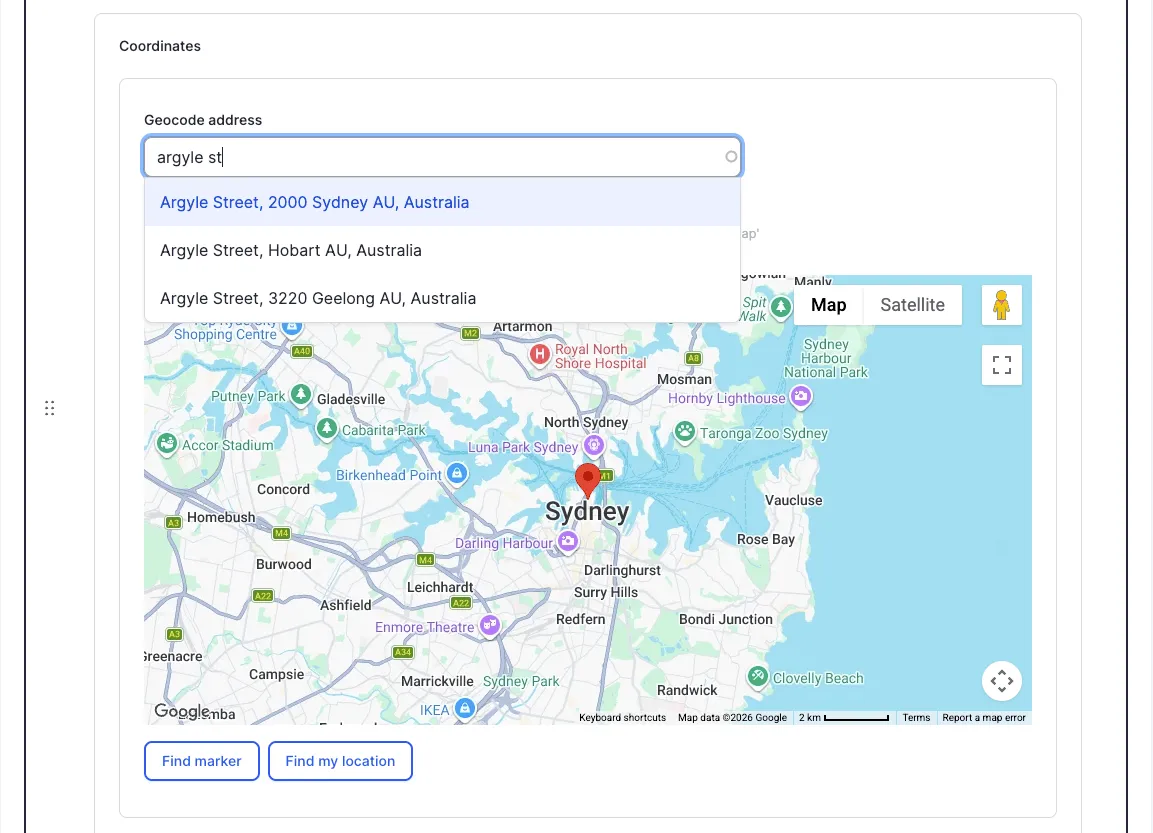Click the Leichhardt map label

click(440, 587)
